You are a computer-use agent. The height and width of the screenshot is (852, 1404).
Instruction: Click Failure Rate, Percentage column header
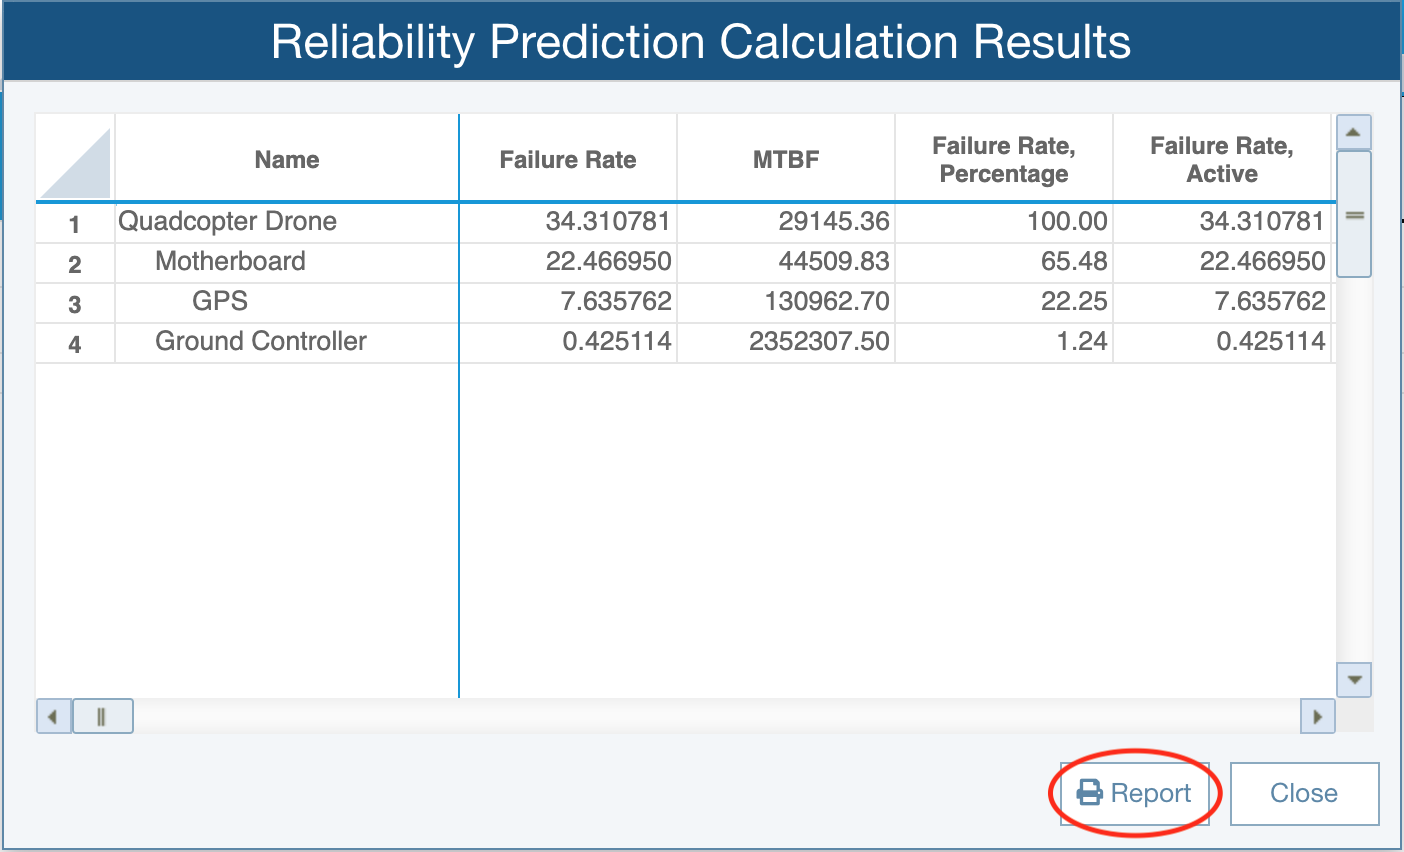click(x=1004, y=160)
